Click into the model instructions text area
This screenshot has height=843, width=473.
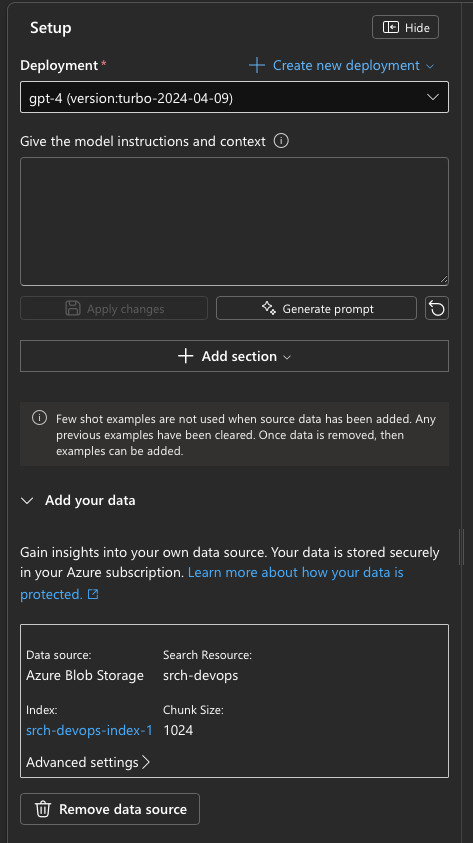point(234,222)
